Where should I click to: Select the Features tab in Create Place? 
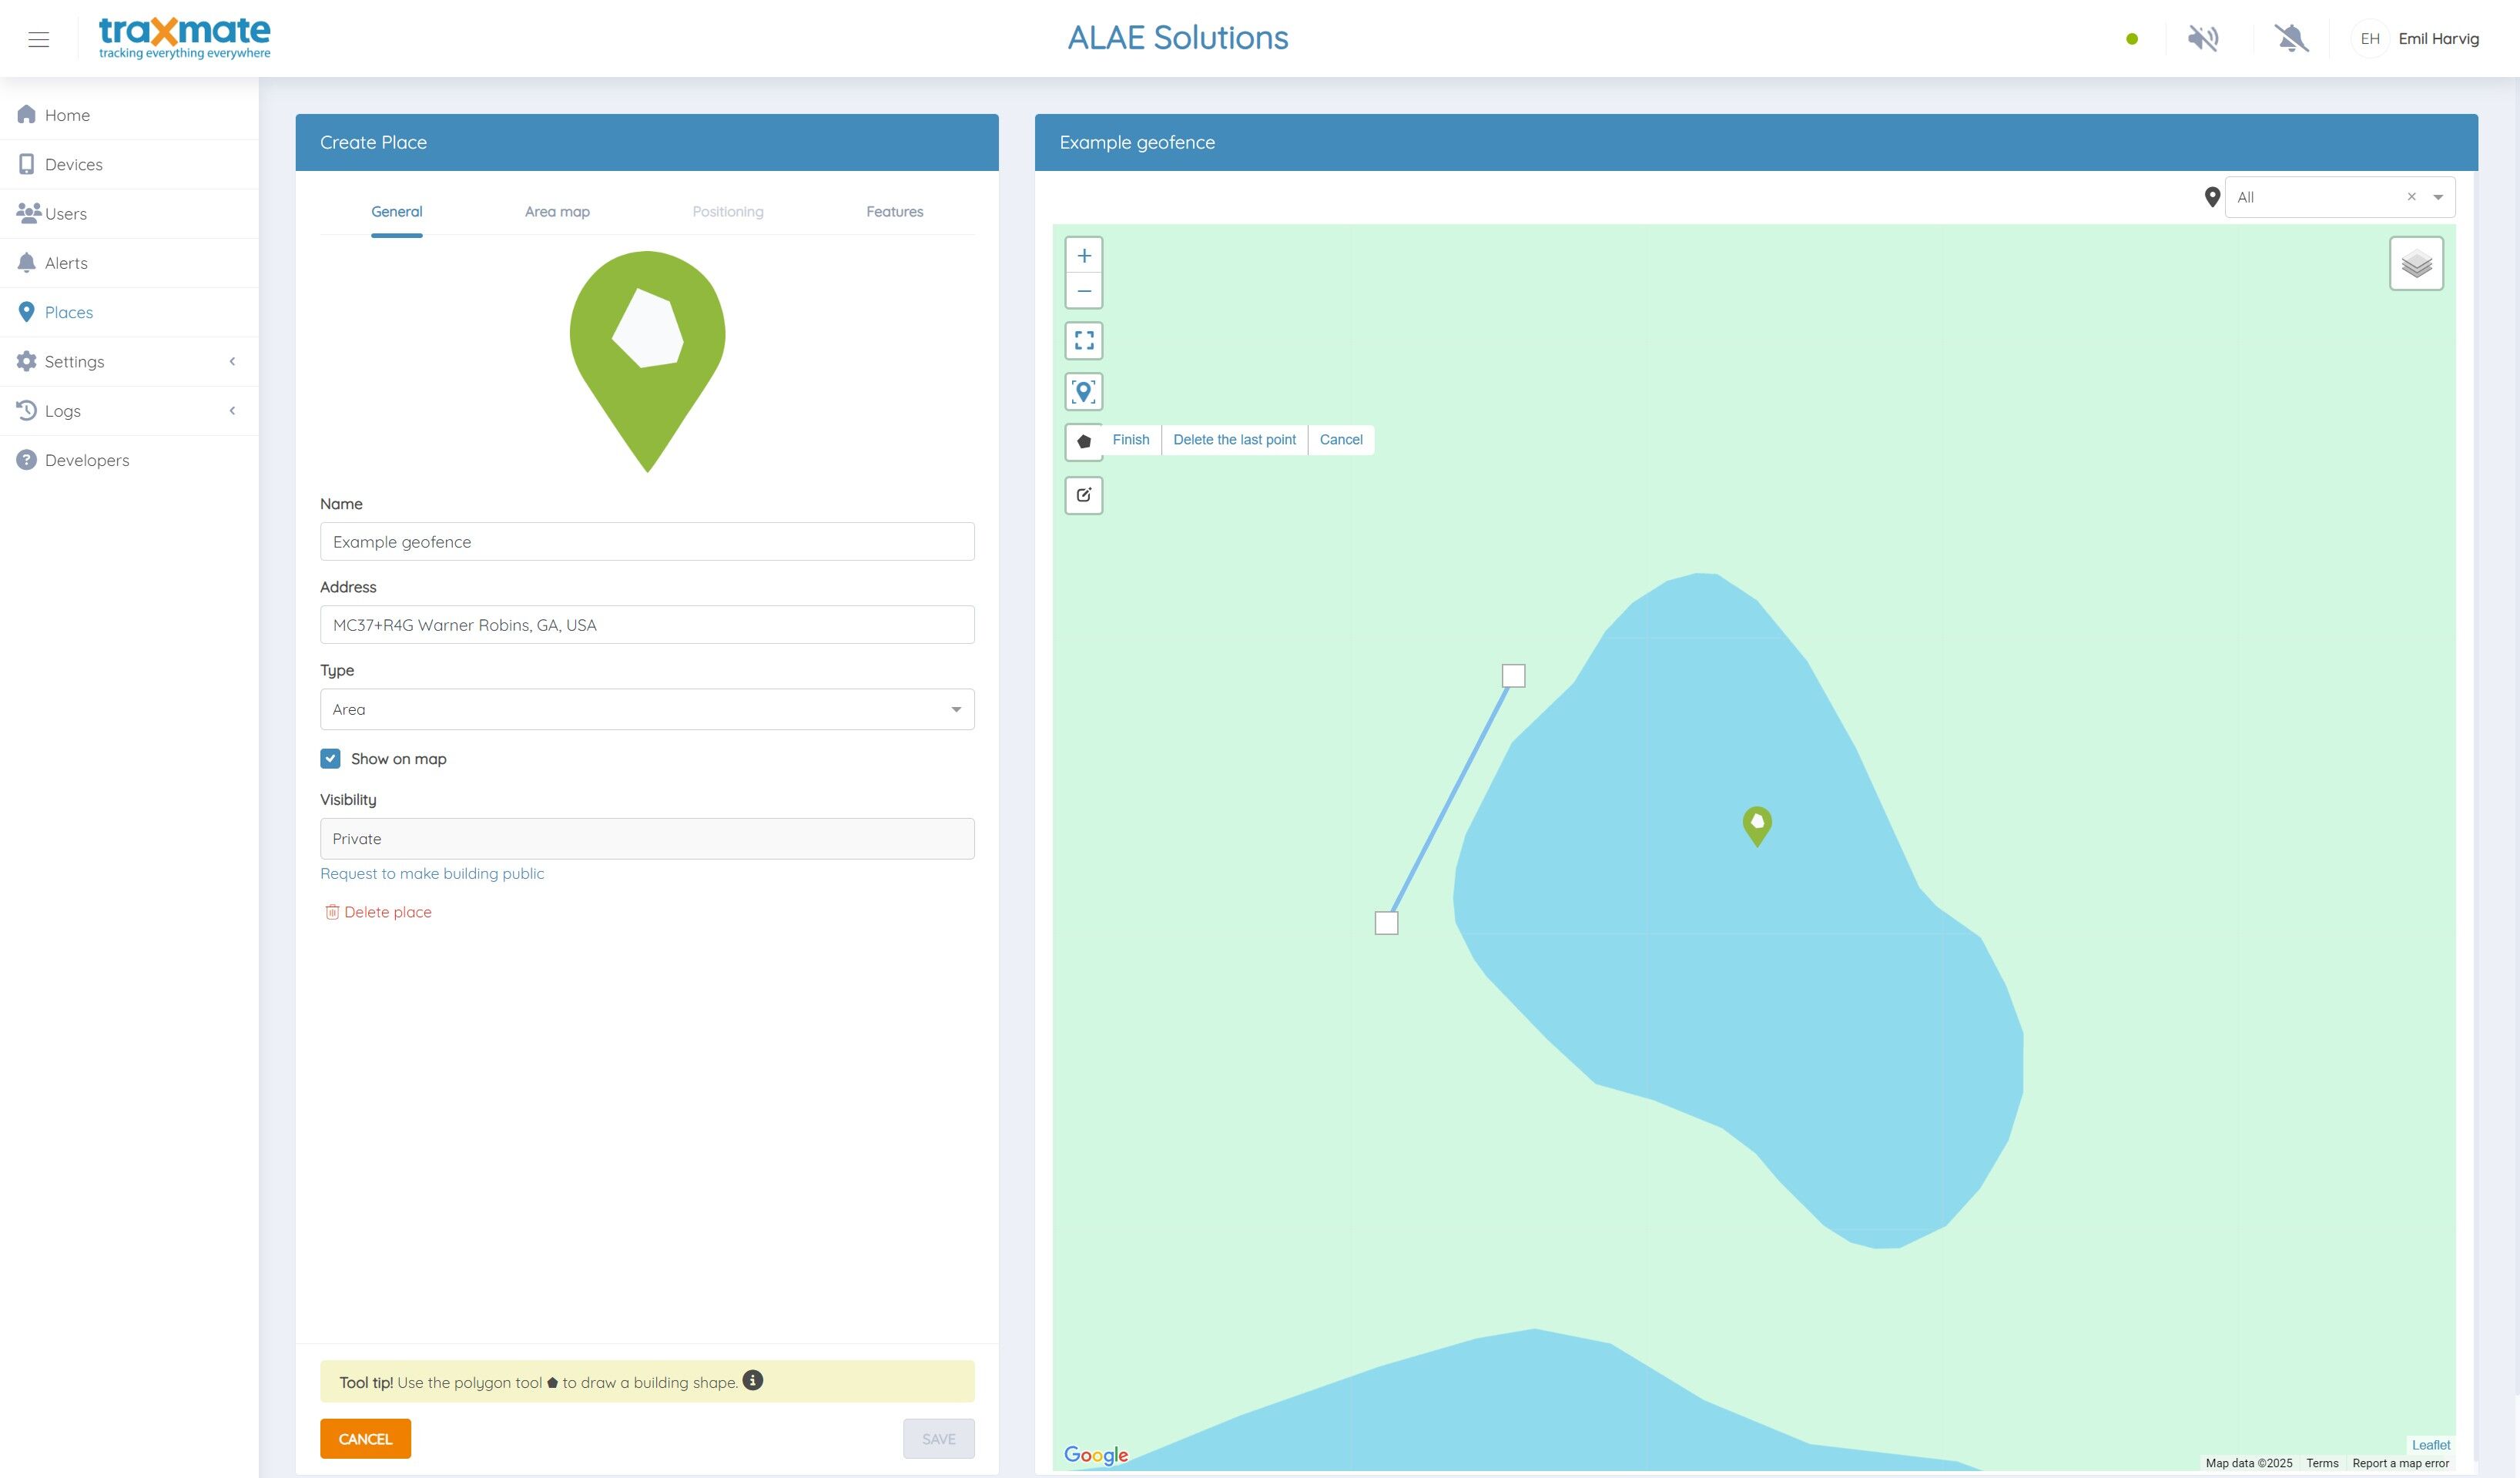pos(894,211)
